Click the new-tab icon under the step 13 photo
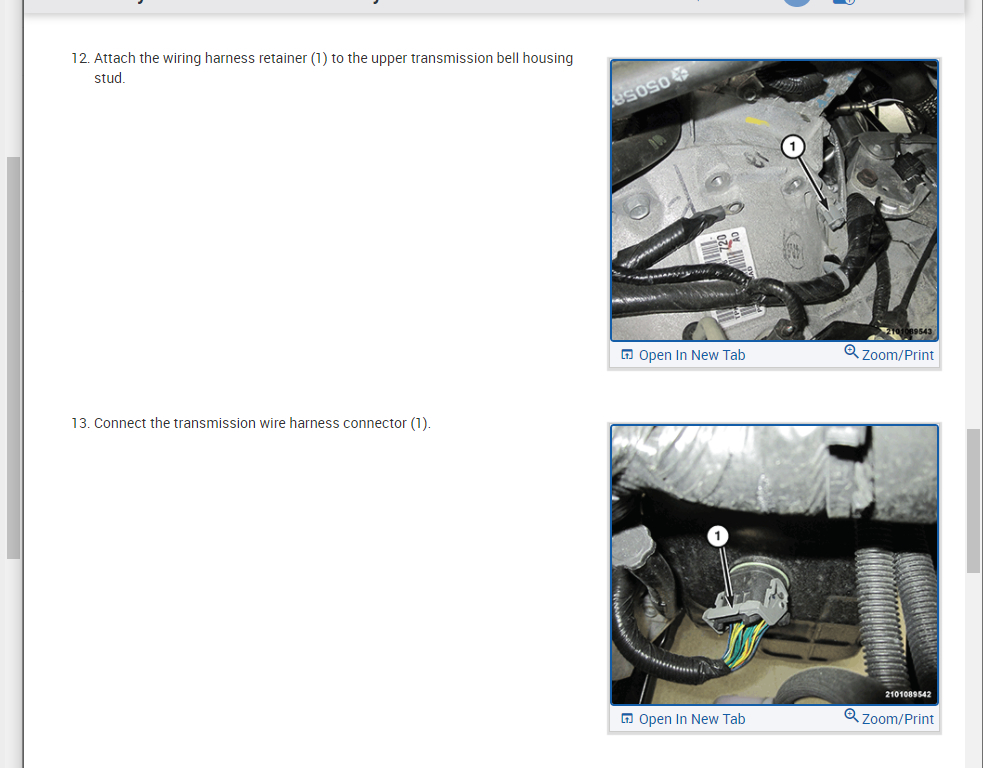983x768 pixels. click(x=627, y=719)
